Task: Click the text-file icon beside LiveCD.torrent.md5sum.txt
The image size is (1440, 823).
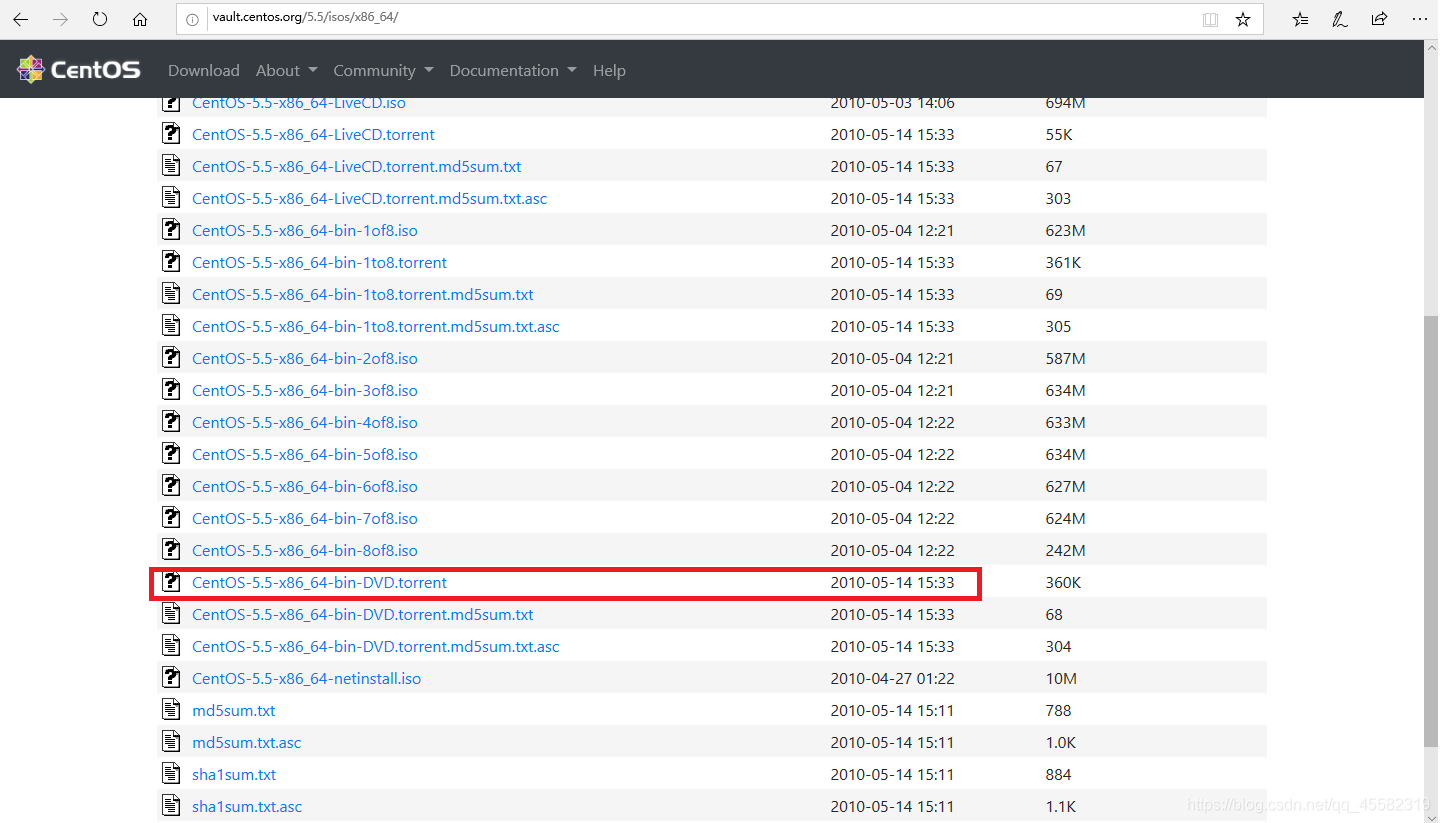Action: 171,165
